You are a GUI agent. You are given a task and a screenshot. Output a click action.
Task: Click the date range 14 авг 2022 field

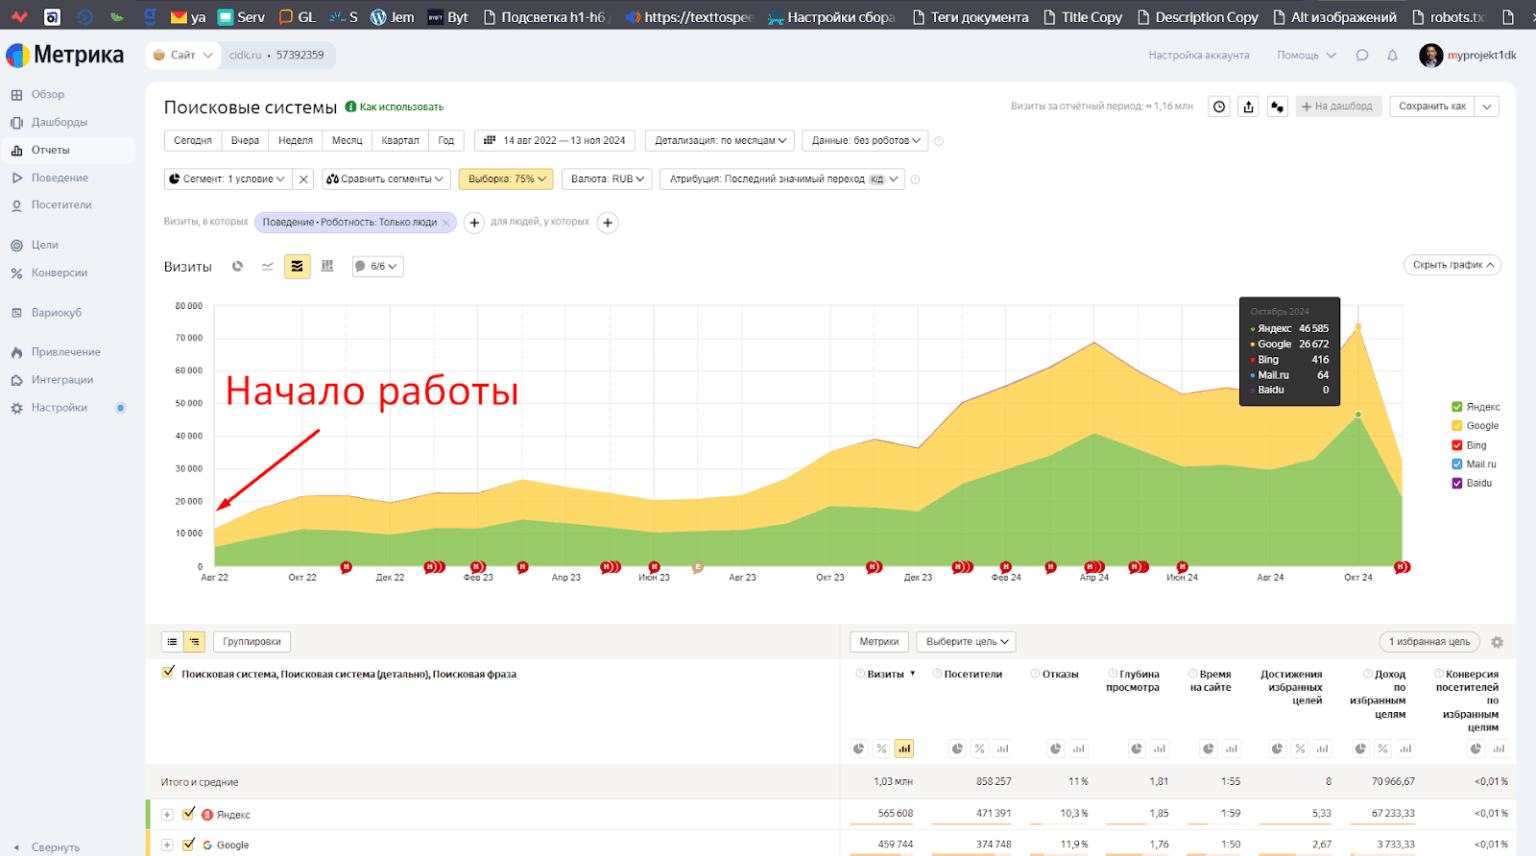(555, 141)
